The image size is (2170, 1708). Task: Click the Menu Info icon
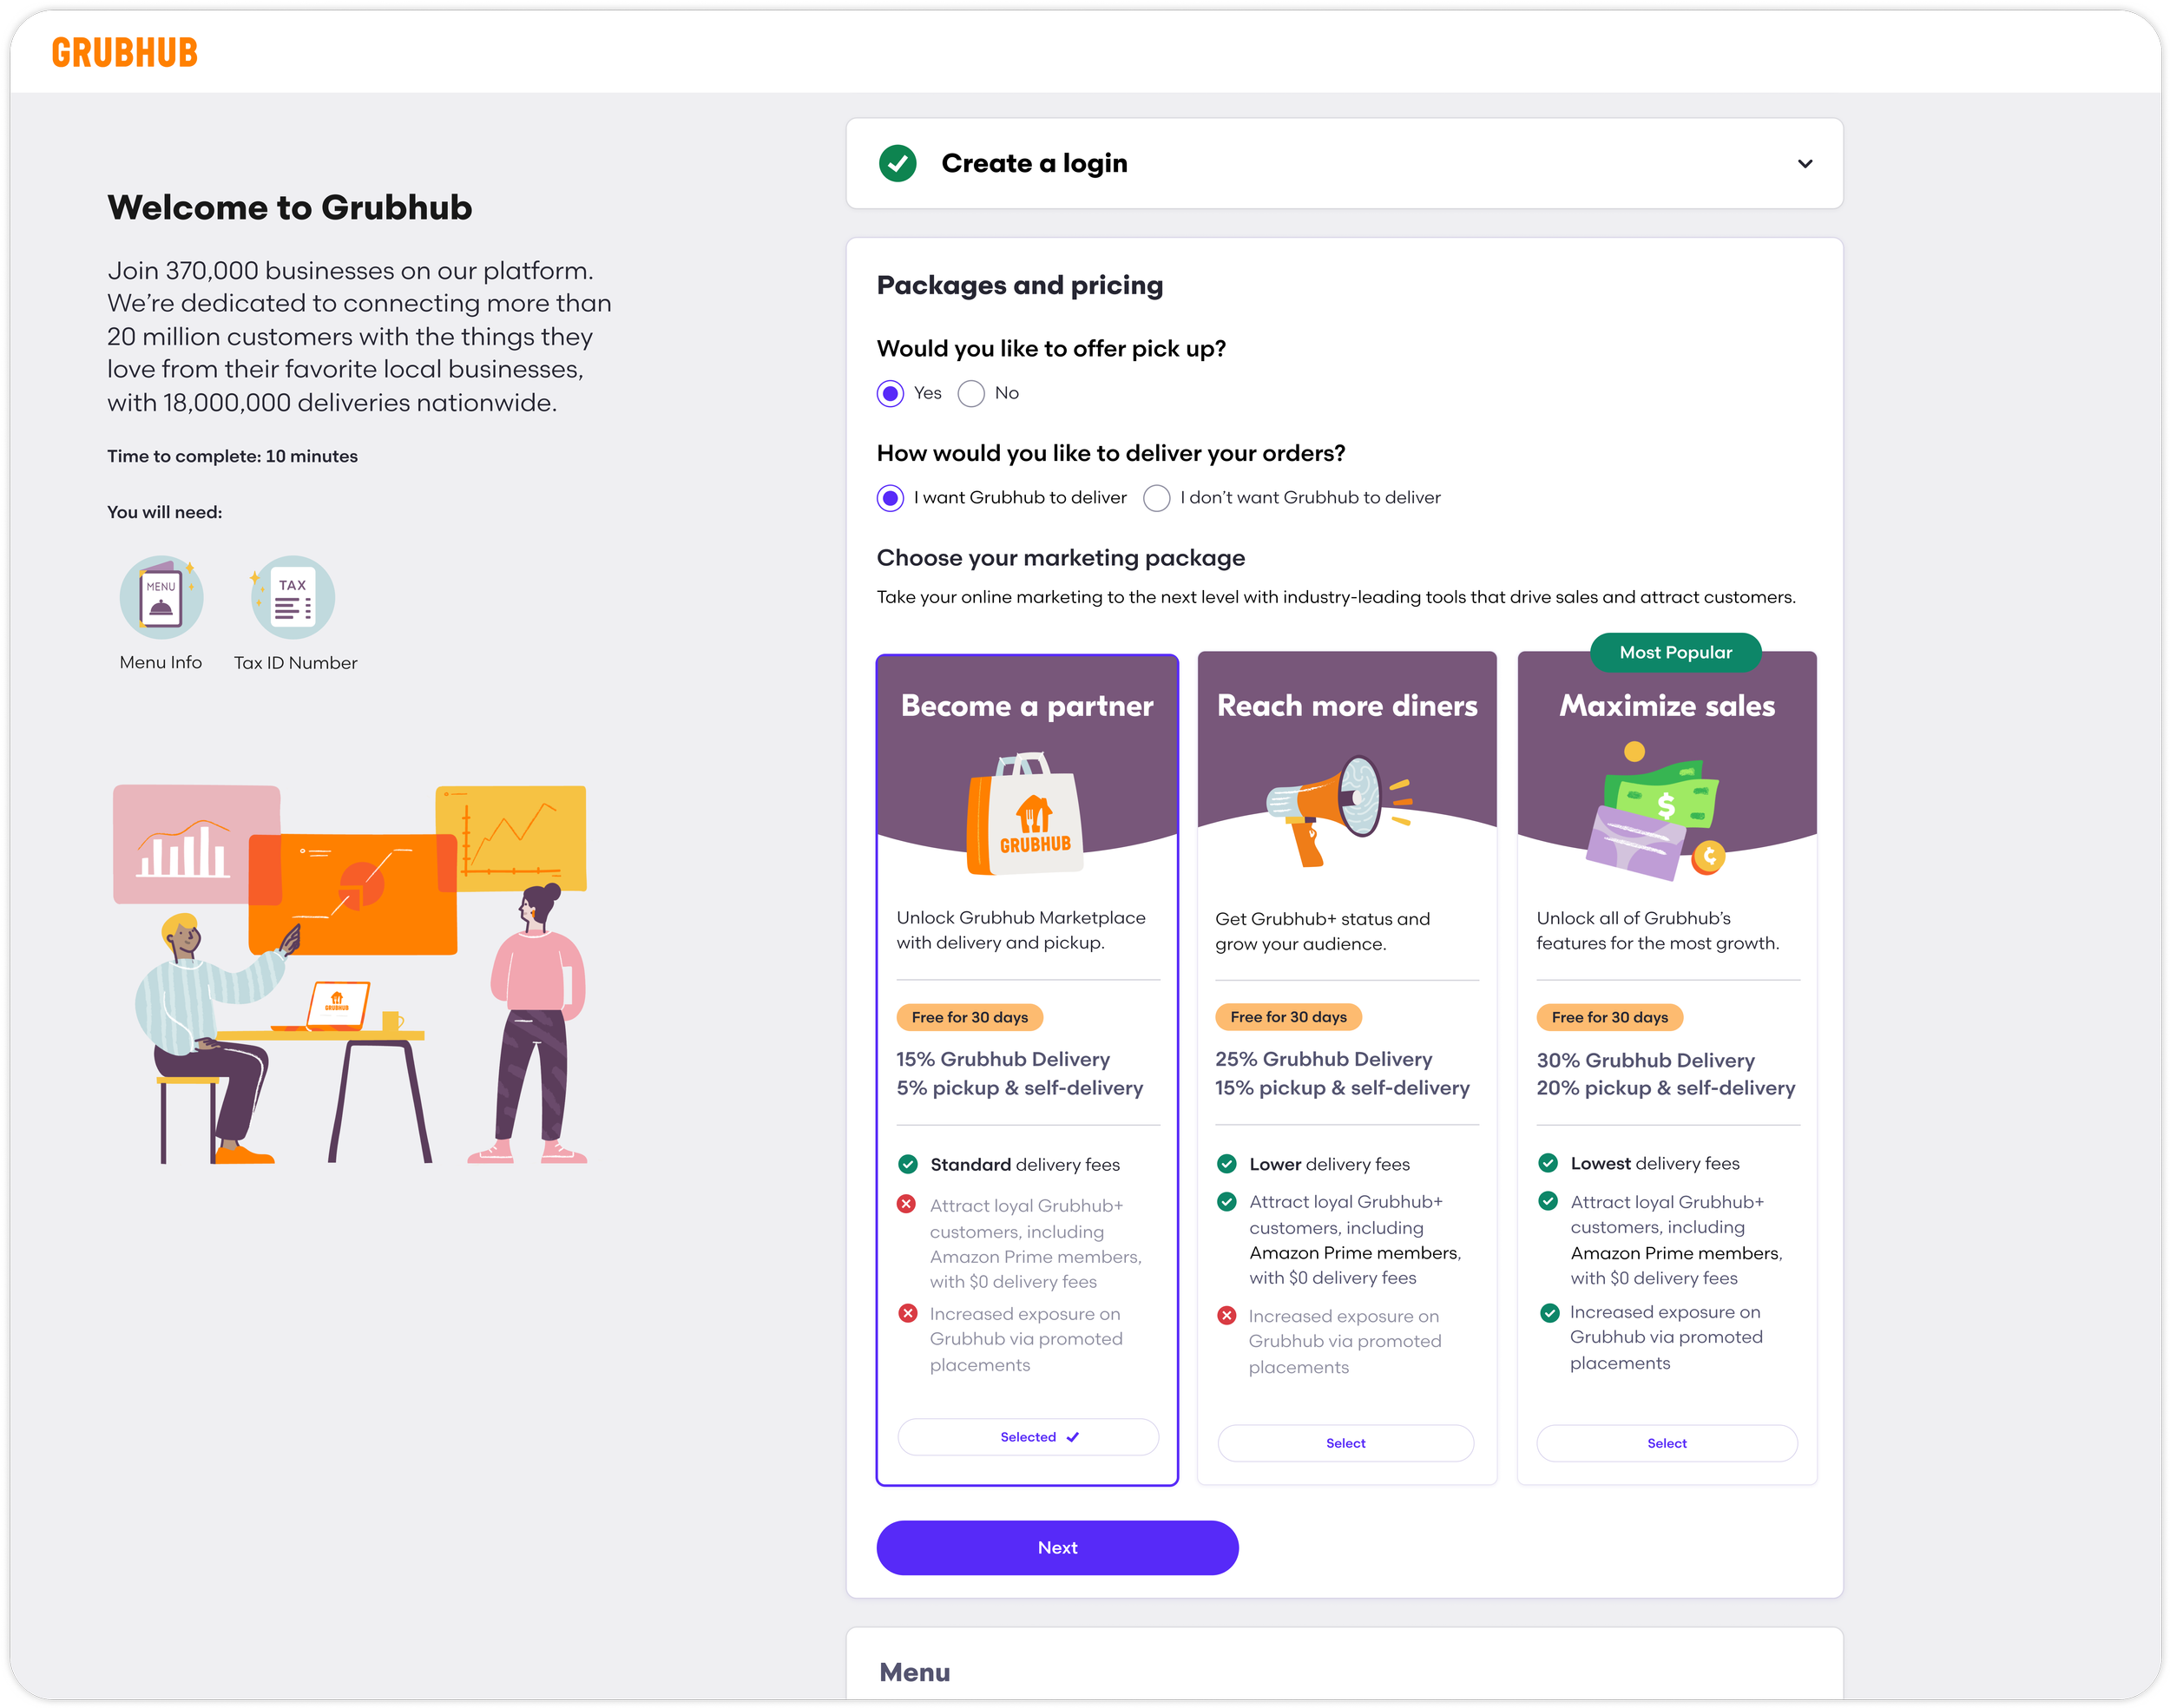(161, 597)
